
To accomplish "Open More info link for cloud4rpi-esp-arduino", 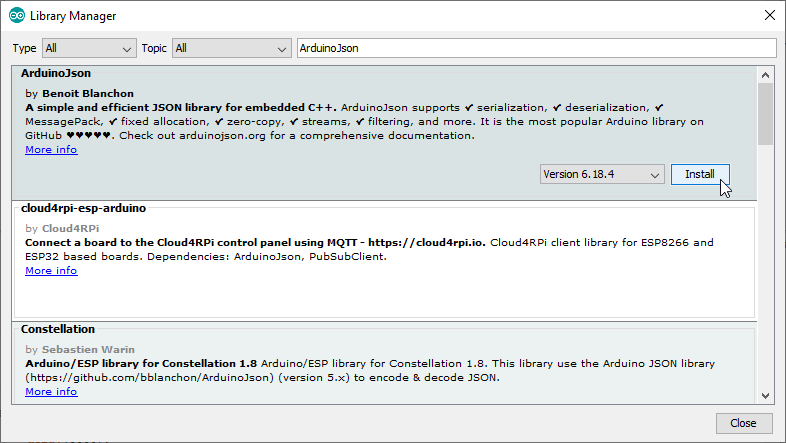I will pos(51,271).
